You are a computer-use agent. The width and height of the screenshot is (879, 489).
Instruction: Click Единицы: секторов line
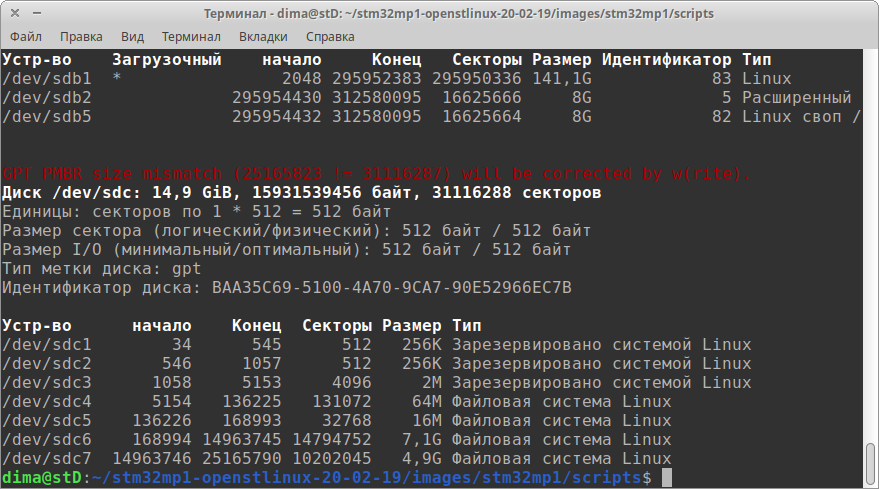point(197,211)
